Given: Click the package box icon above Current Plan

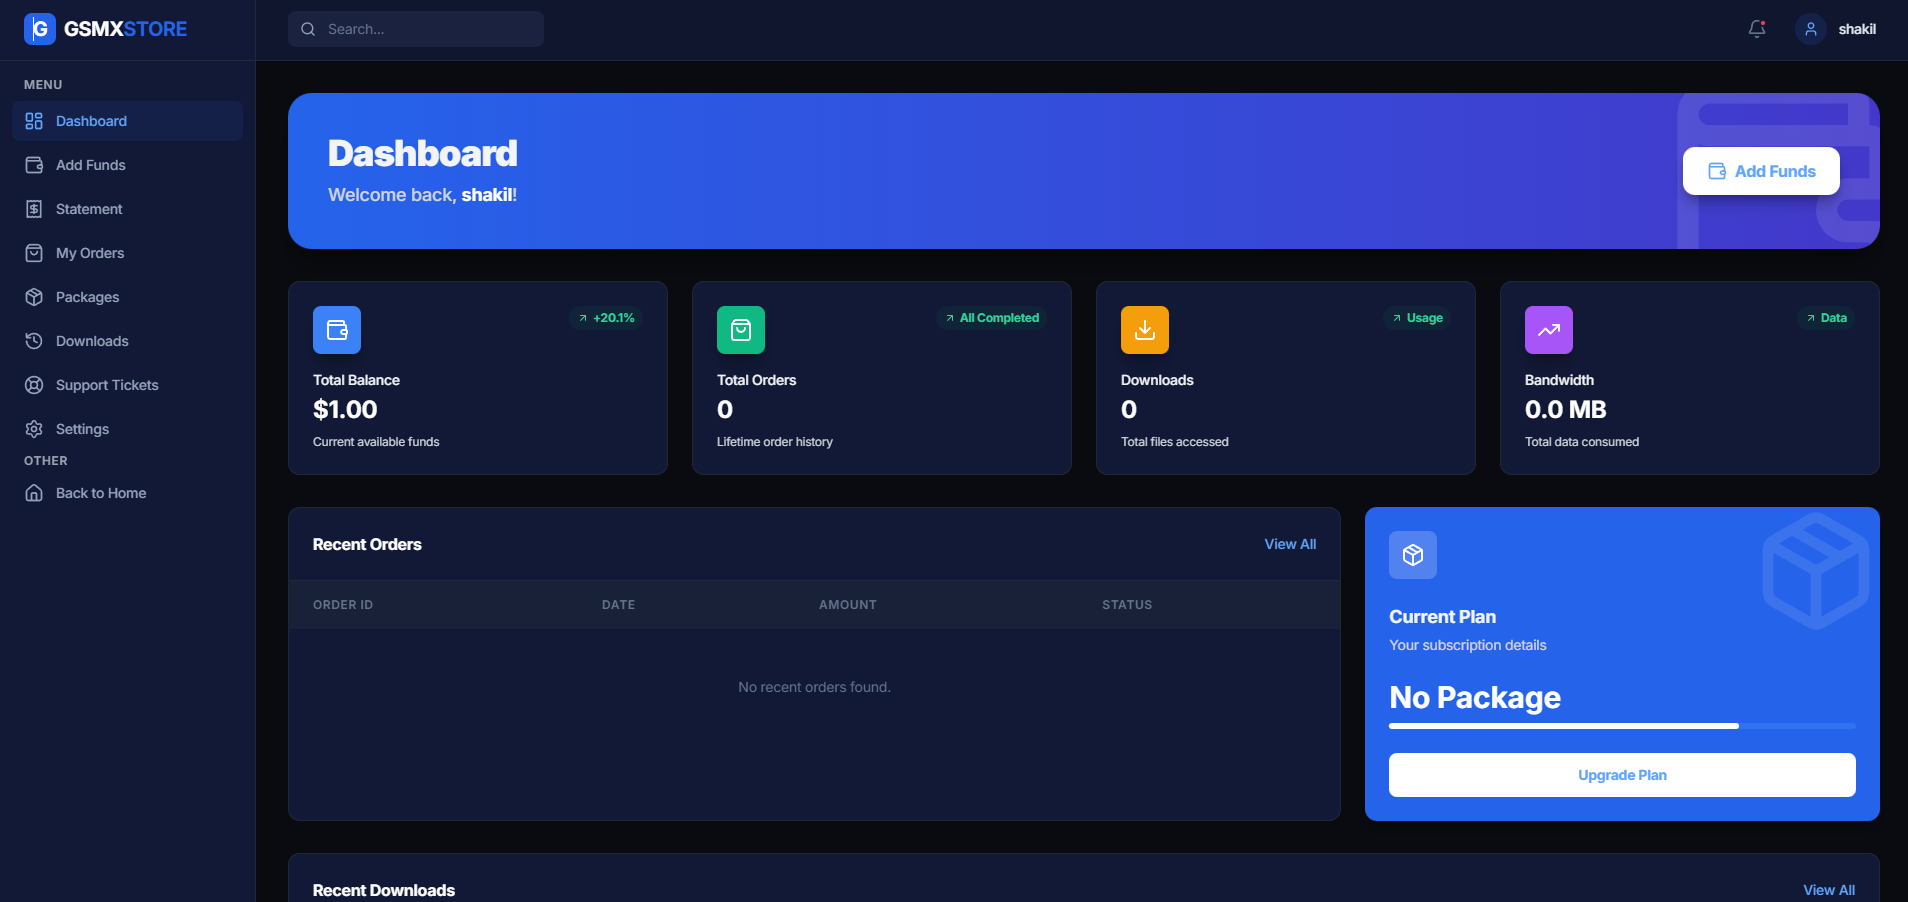Looking at the screenshot, I should pyautogui.click(x=1412, y=555).
